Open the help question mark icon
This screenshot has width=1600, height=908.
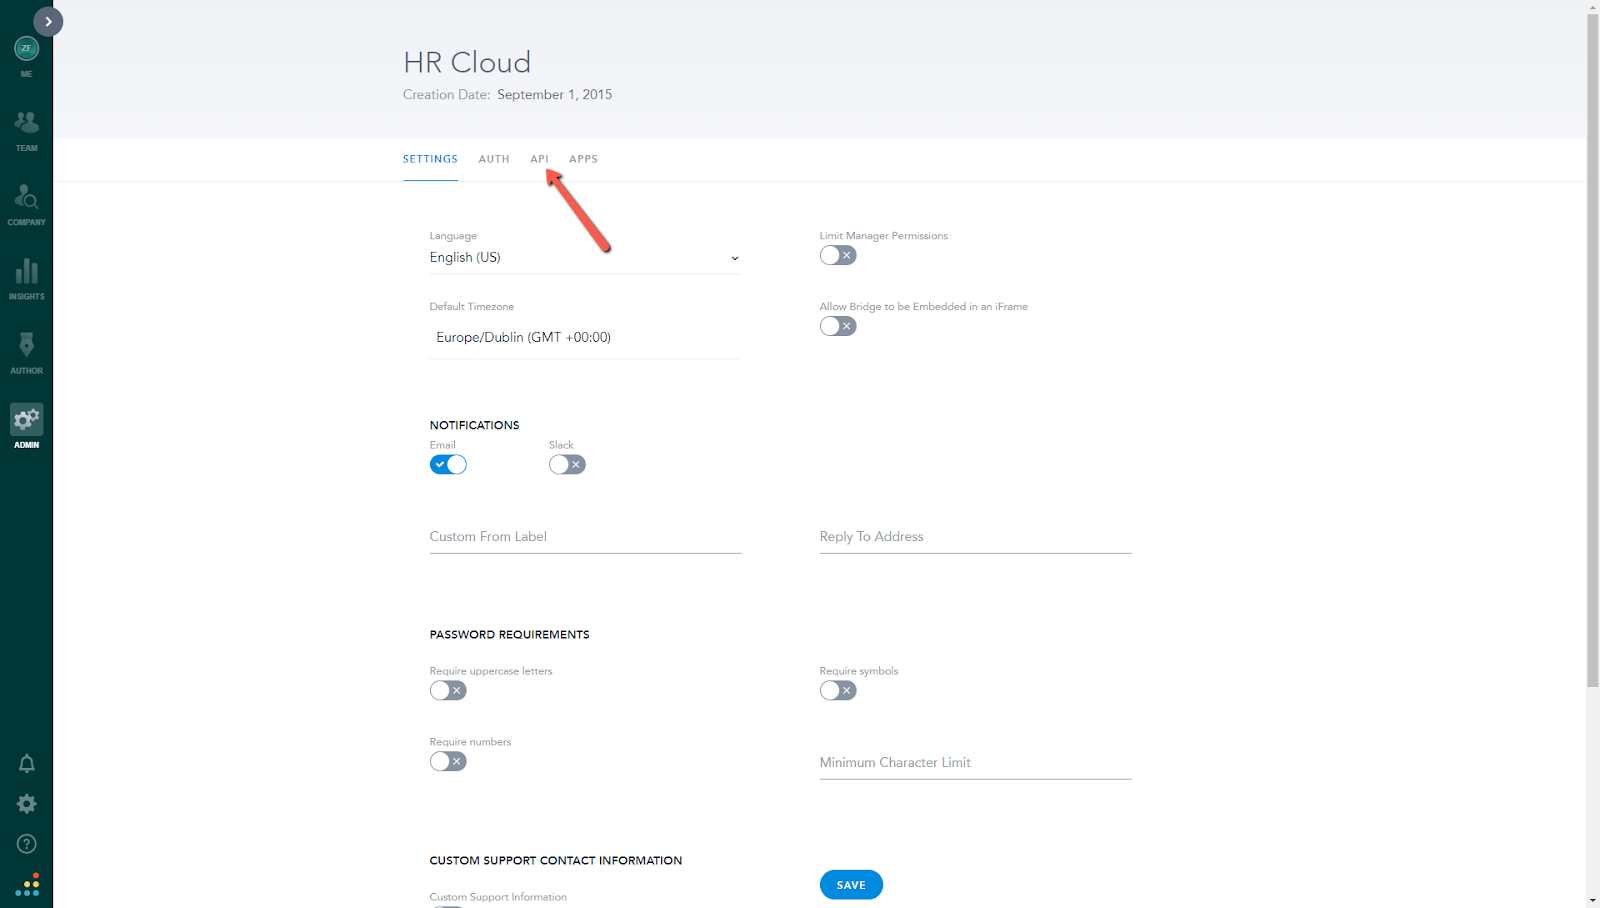tap(27, 844)
